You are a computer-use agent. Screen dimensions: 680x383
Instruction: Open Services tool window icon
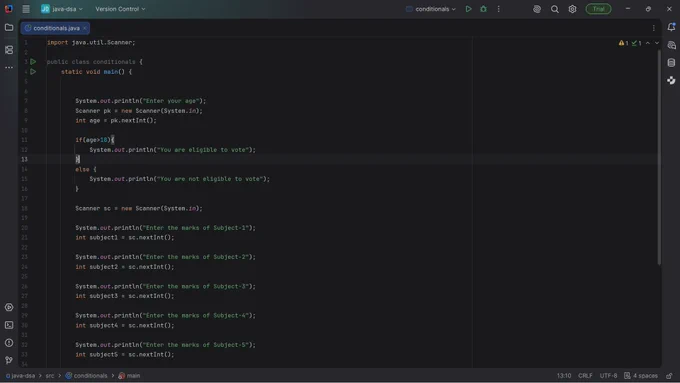coord(9,307)
